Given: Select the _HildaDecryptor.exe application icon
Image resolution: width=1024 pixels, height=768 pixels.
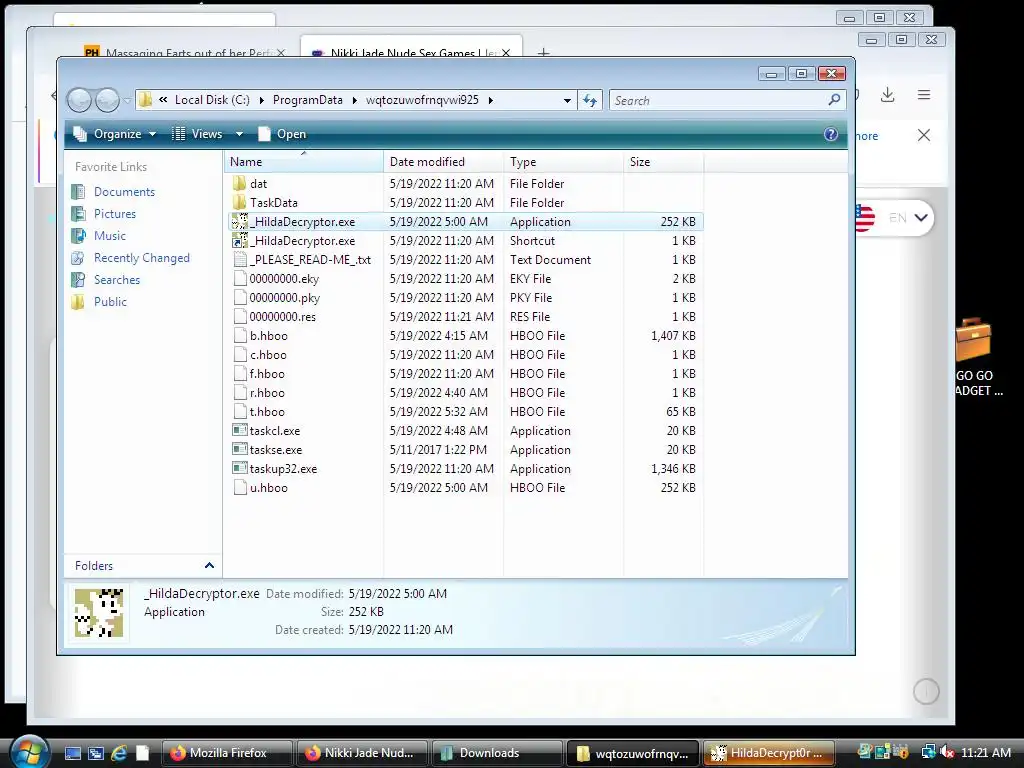Looking at the screenshot, I should (x=240, y=221).
